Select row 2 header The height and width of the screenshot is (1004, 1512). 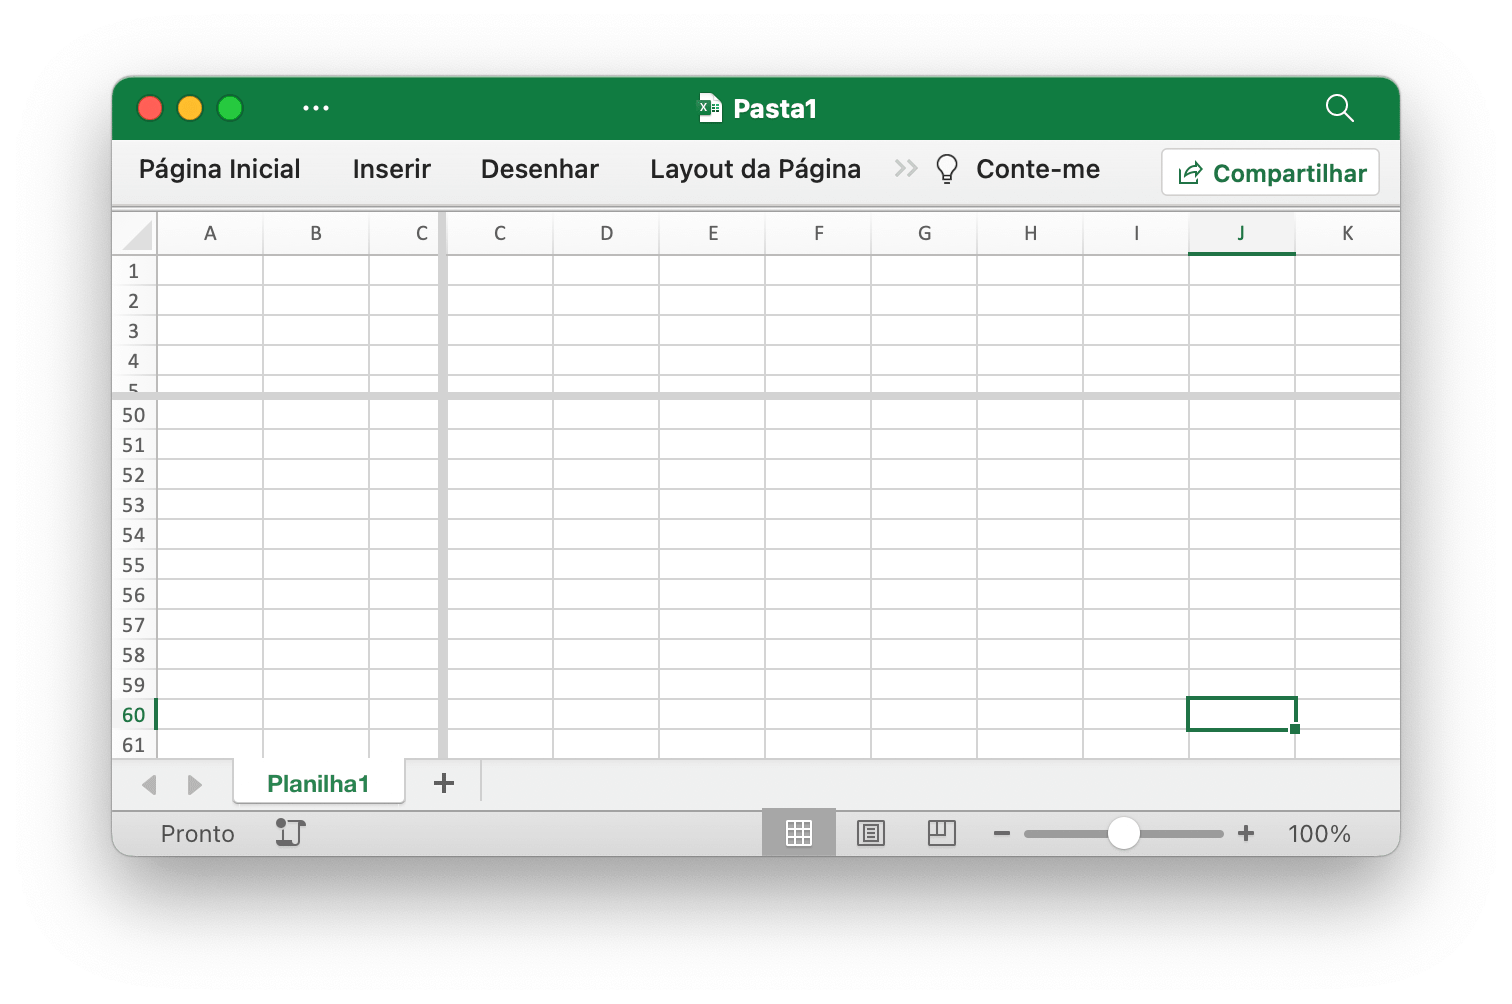click(134, 301)
